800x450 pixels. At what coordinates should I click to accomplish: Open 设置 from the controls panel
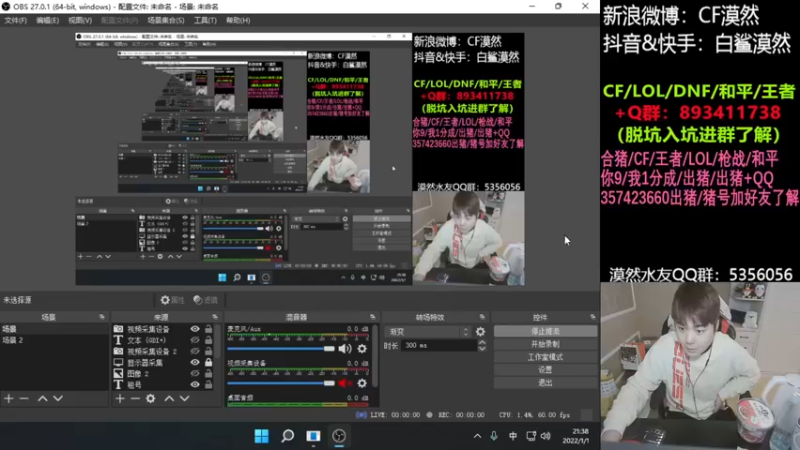pyautogui.click(x=545, y=370)
